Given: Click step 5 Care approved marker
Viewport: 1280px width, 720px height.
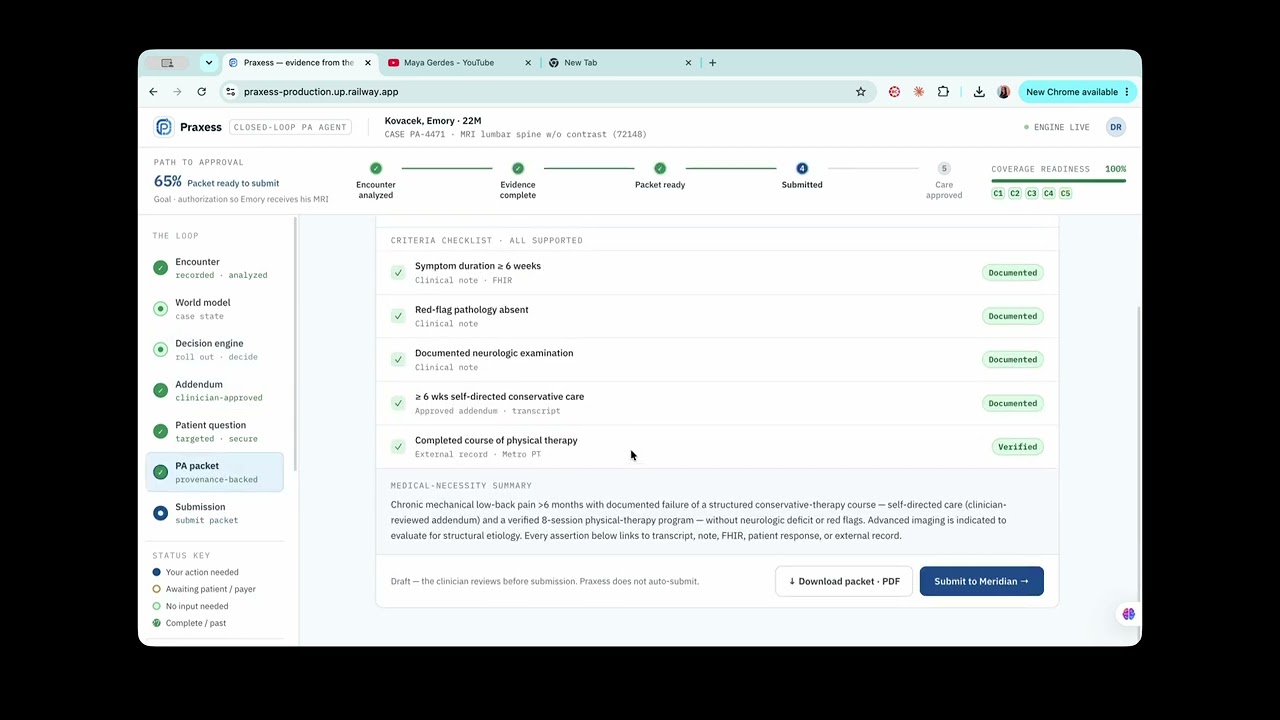Looking at the screenshot, I should tap(944, 168).
